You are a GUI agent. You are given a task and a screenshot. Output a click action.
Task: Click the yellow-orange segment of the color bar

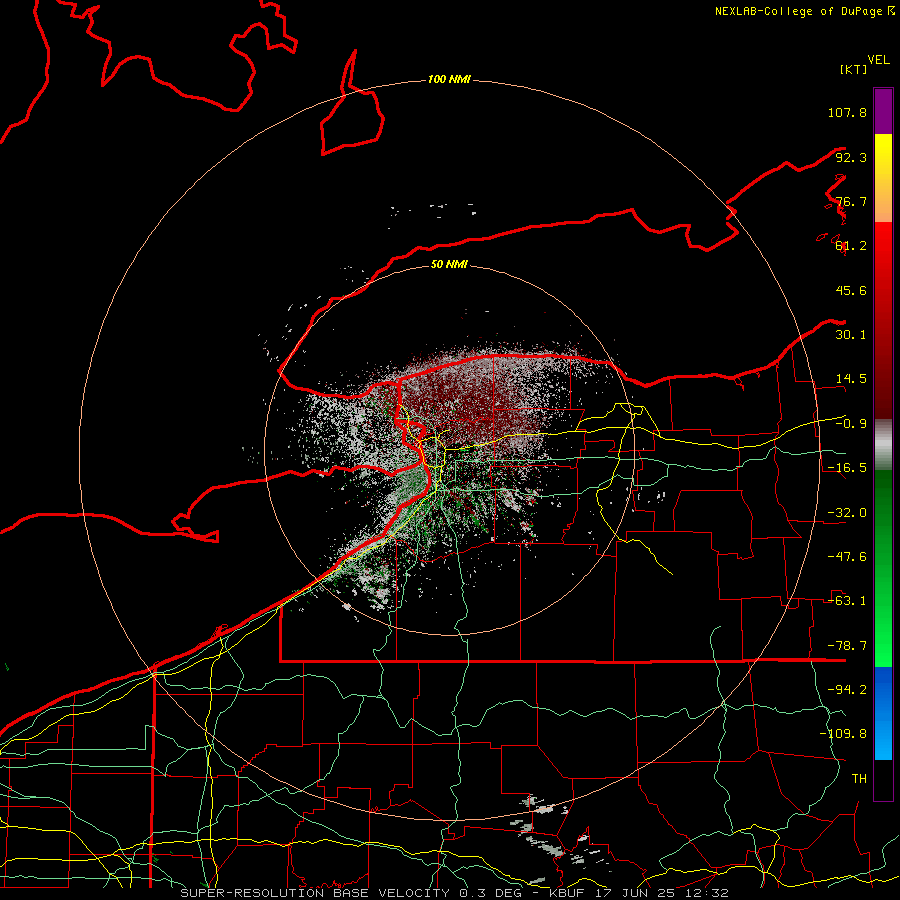883,178
